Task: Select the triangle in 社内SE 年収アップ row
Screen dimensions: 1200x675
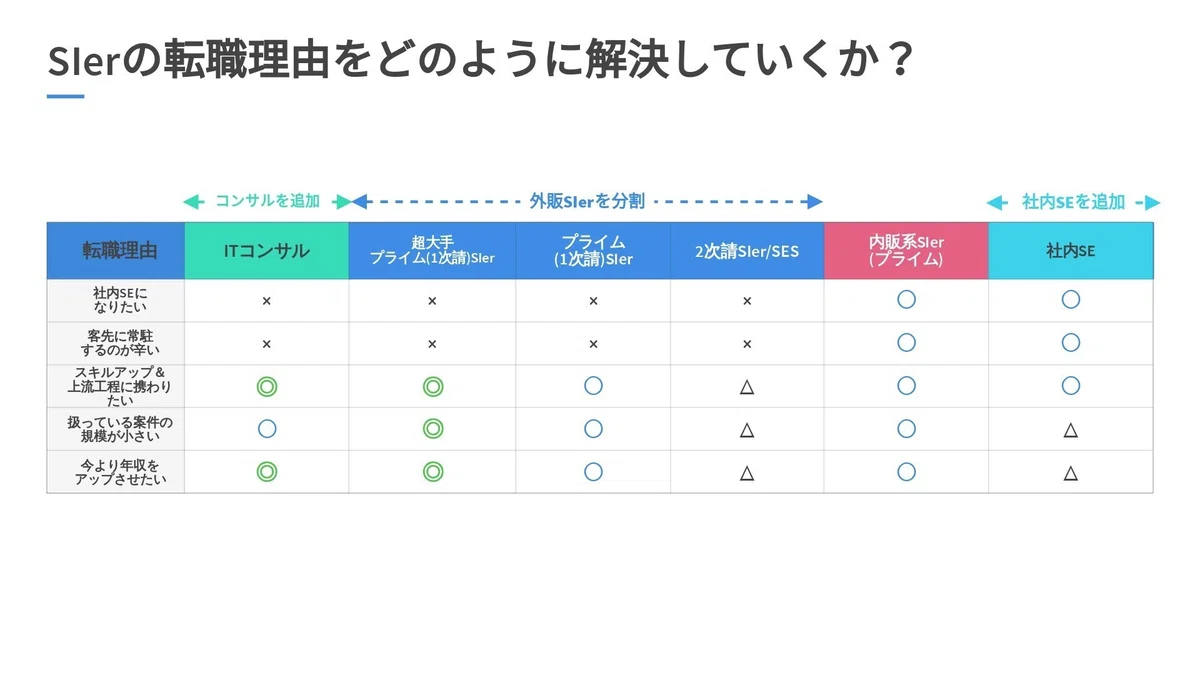Action: click(x=1070, y=473)
